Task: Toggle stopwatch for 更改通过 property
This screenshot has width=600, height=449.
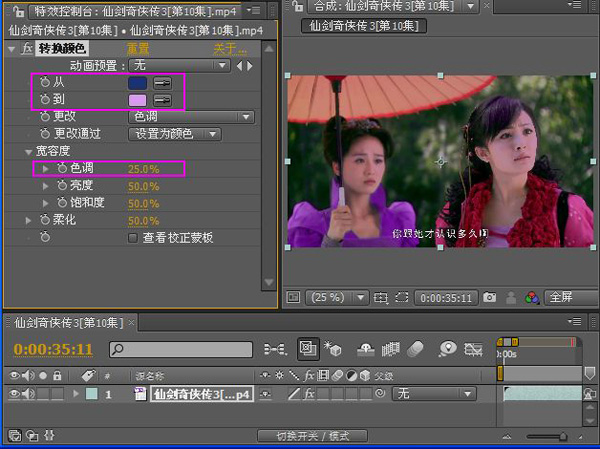Action: point(45,133)
